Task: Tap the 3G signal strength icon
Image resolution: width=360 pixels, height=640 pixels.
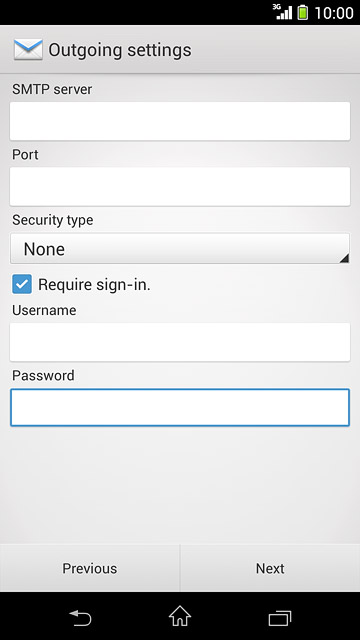Action: [x=282, y=12]
